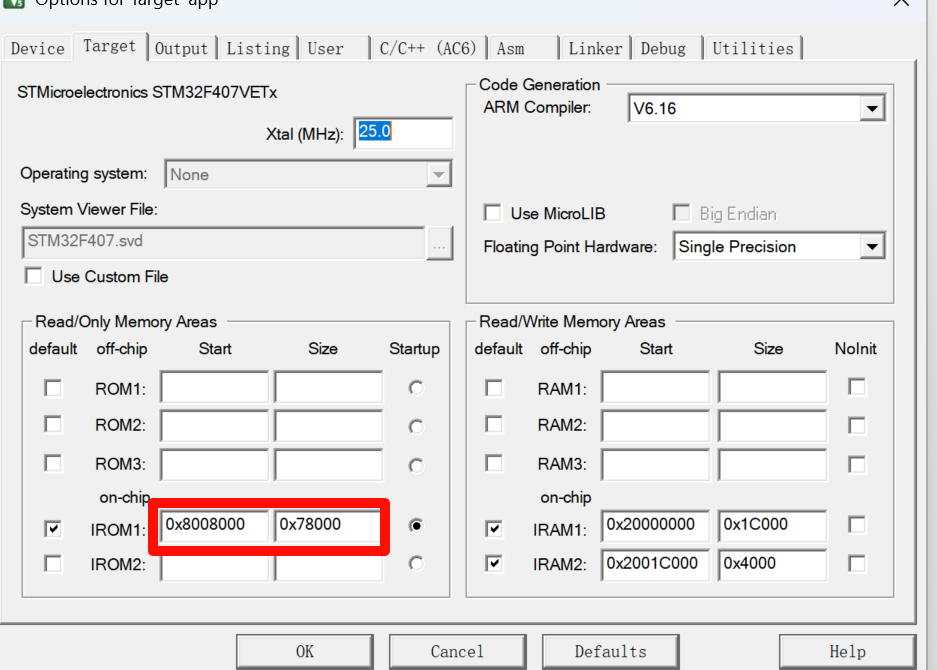Open the Operating system dropdown
937x670 pixels.
click(438, 175)
